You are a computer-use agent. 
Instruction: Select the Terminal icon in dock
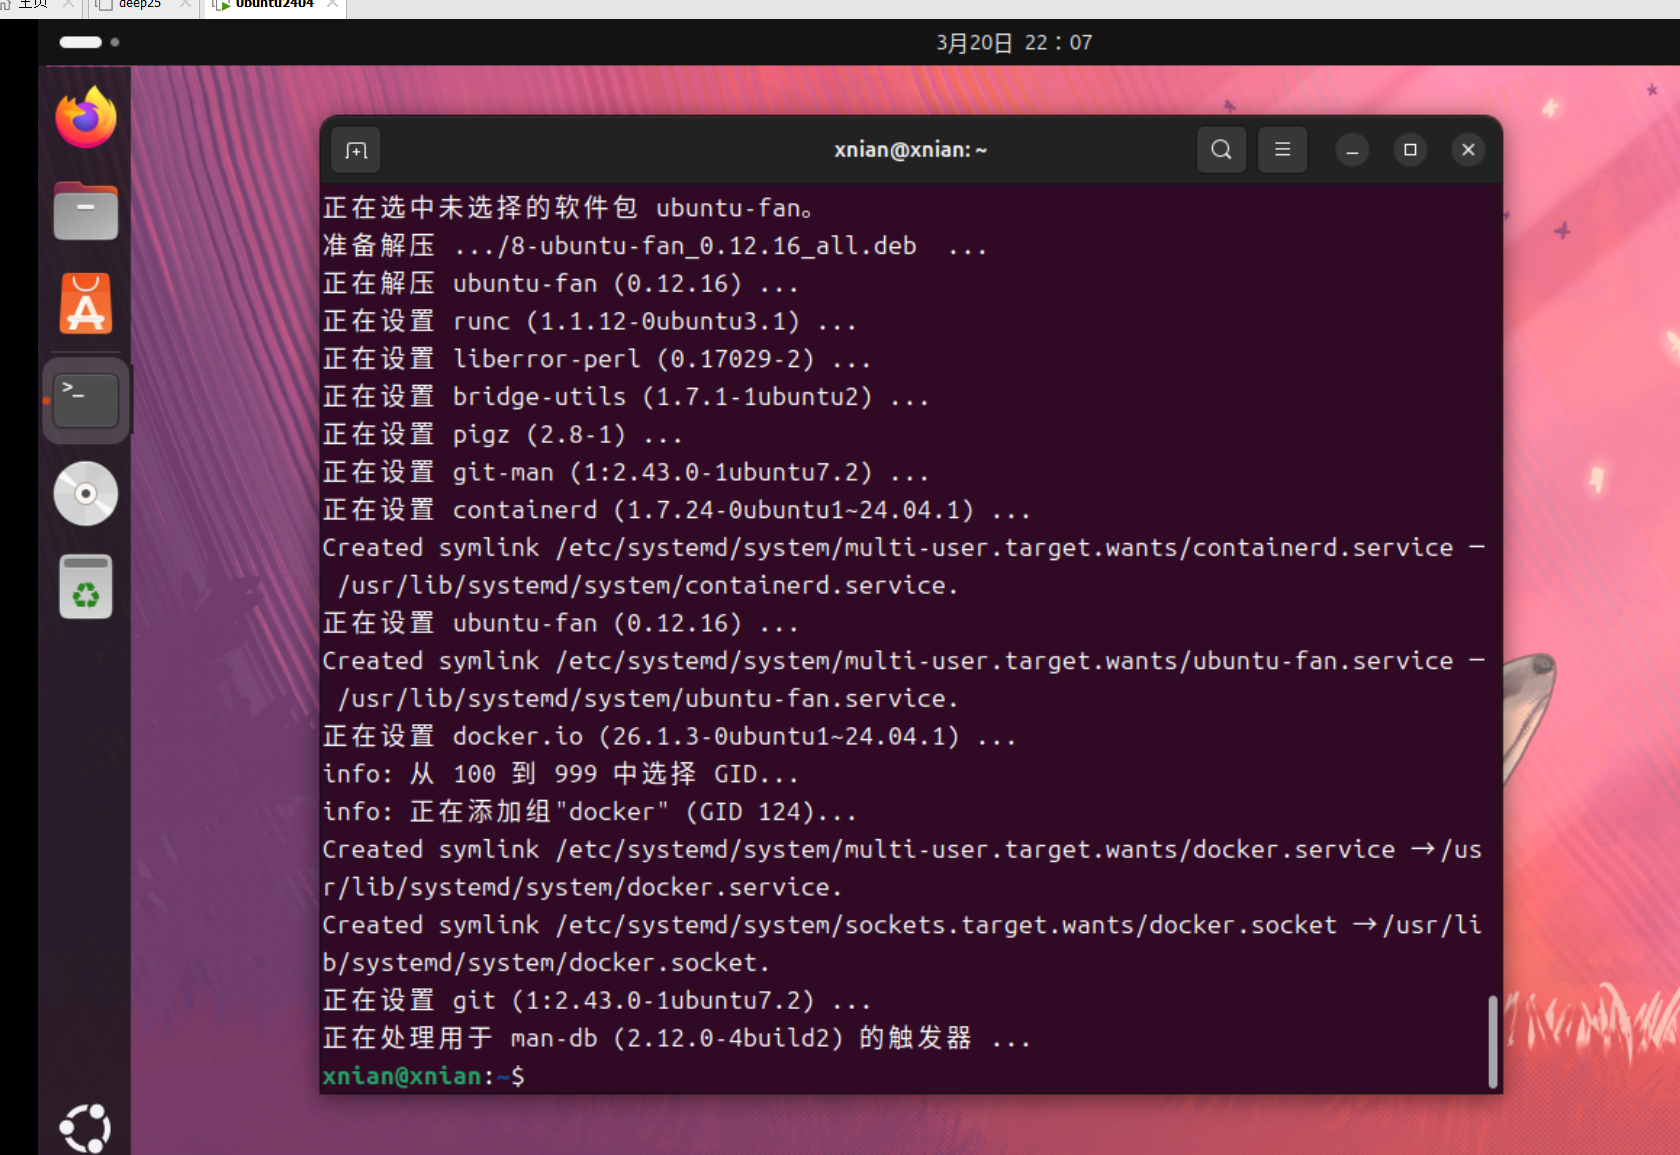[x=86, y=399]
